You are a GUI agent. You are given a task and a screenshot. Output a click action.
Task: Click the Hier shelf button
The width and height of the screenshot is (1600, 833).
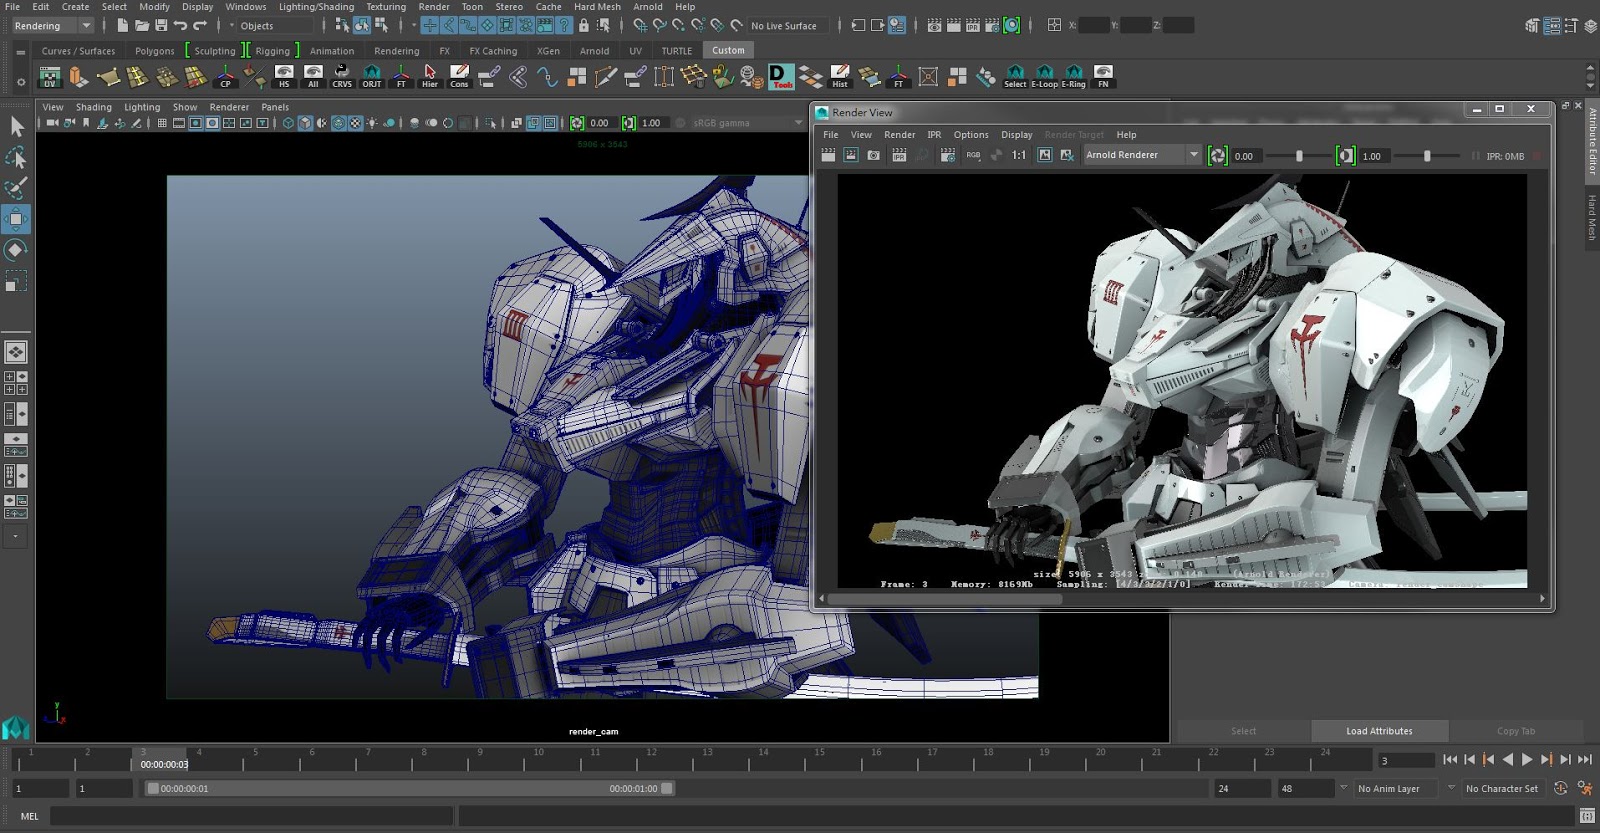pos(430,77)
